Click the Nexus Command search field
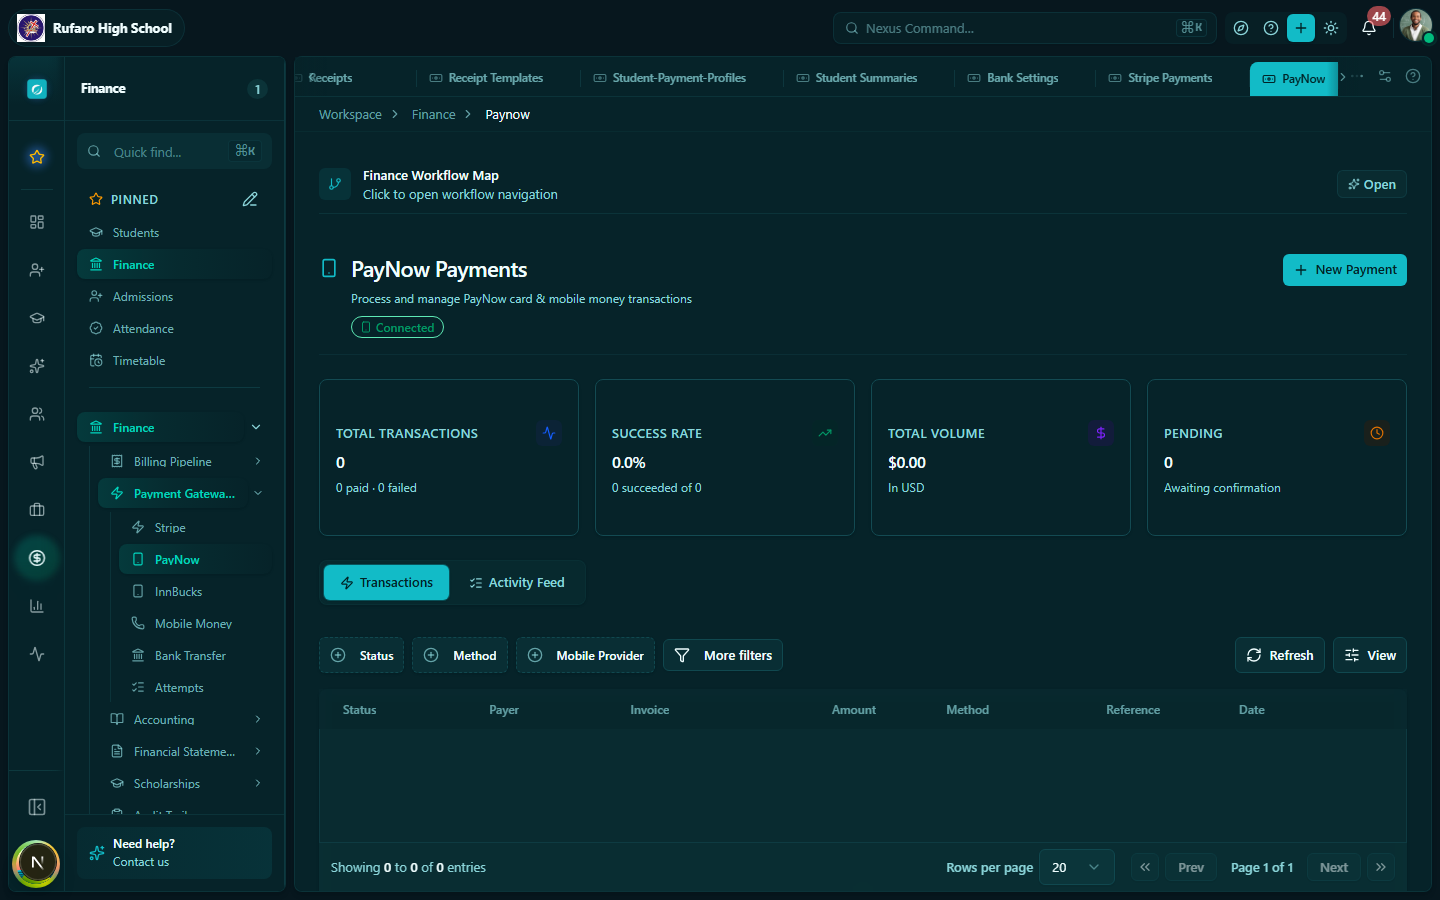This screenshot has width=1440, height=900. pos(1025,28)
